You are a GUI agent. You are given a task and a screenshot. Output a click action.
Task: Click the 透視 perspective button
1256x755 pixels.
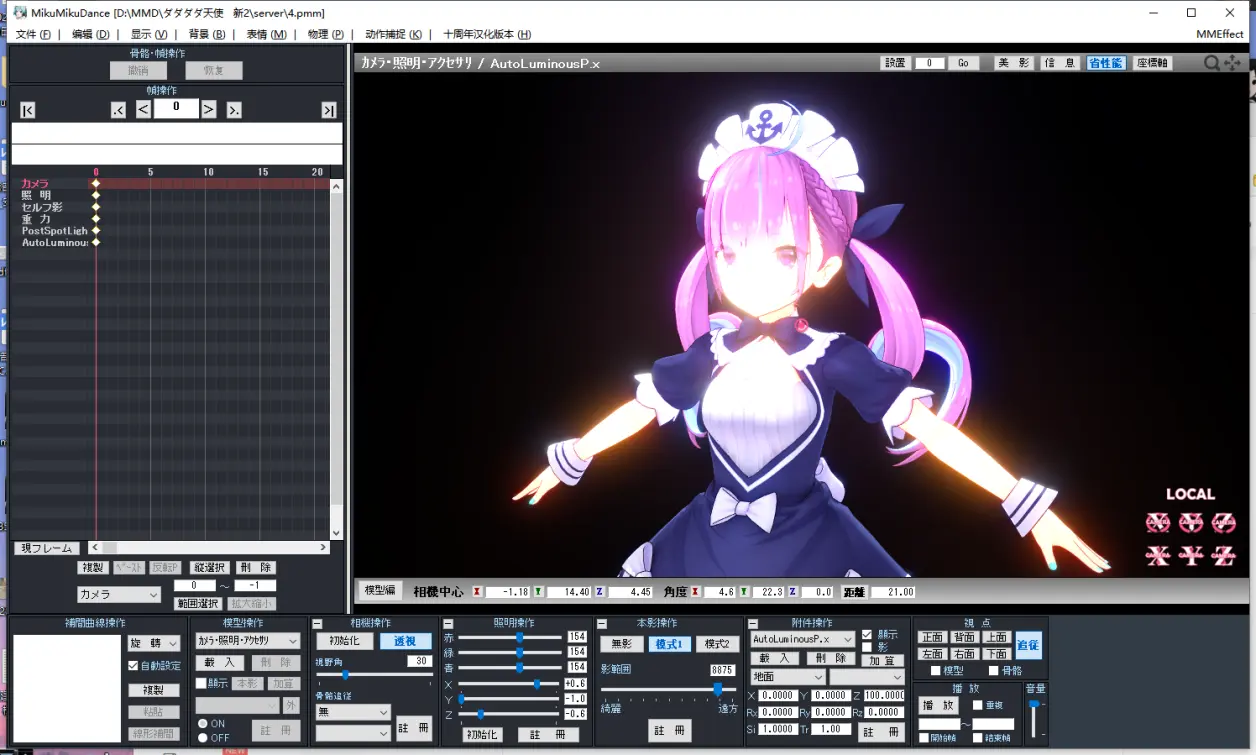405,641
